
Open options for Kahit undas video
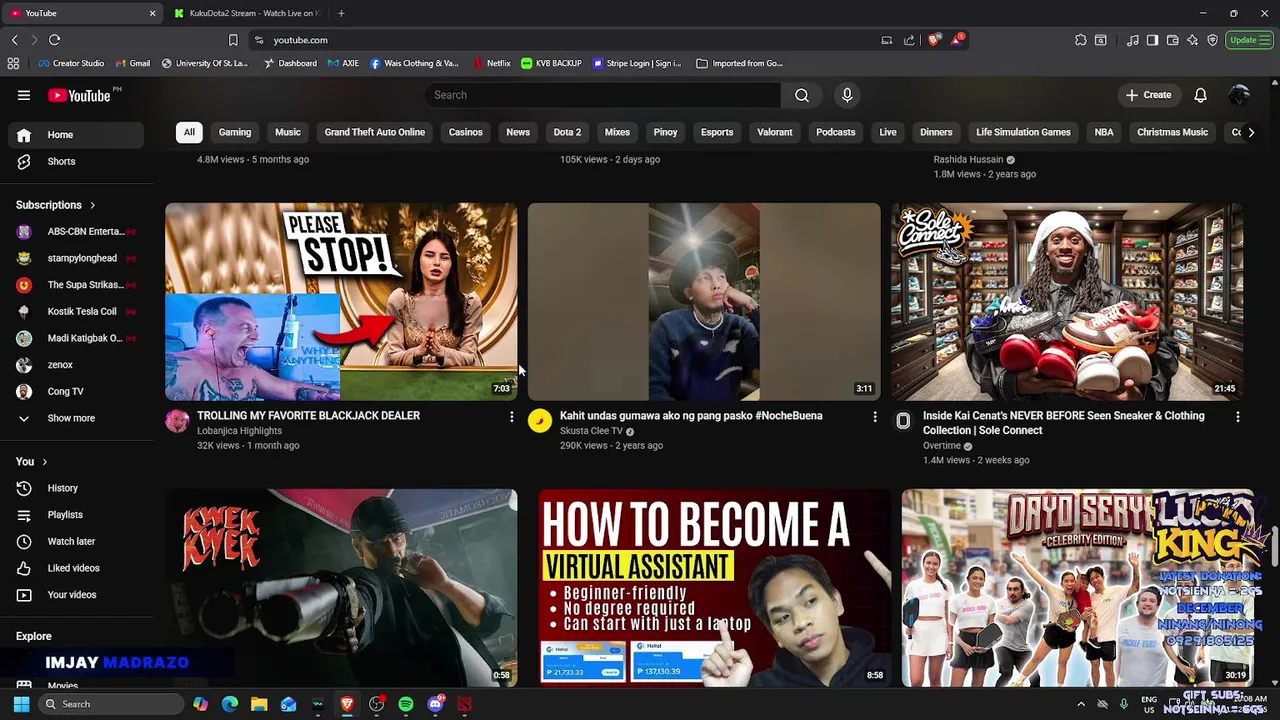click(x=874, y=416)
